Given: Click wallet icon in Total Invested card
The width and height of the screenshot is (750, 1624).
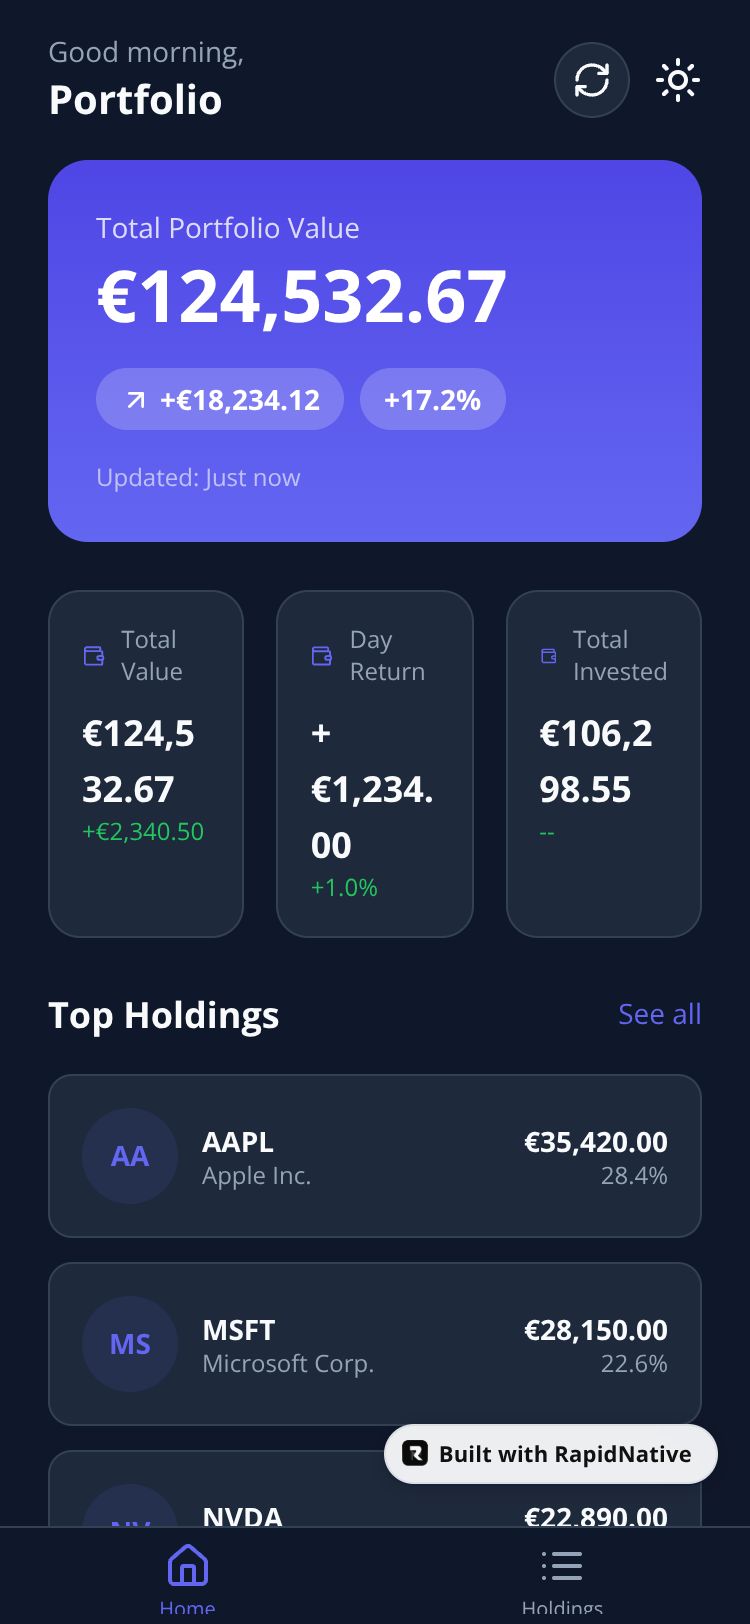Looking at the screenshot, I should pos(549,656).
